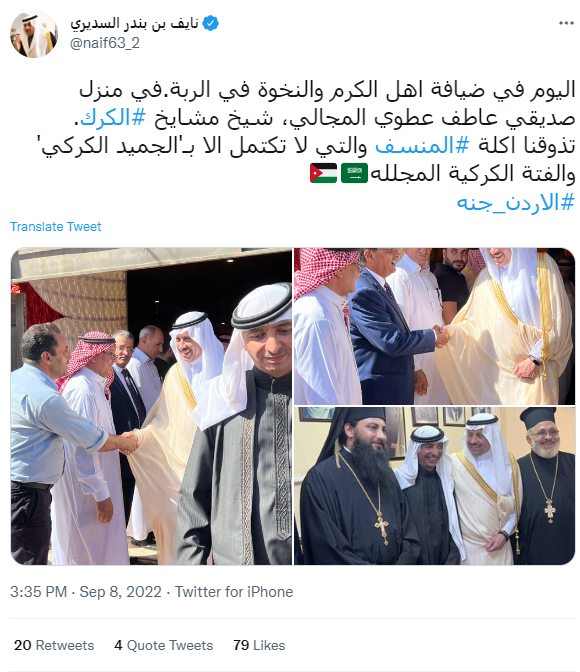Open the #الاردن_جنه hashtag
This screenshot has height=672, width=580.
point(515,202)
